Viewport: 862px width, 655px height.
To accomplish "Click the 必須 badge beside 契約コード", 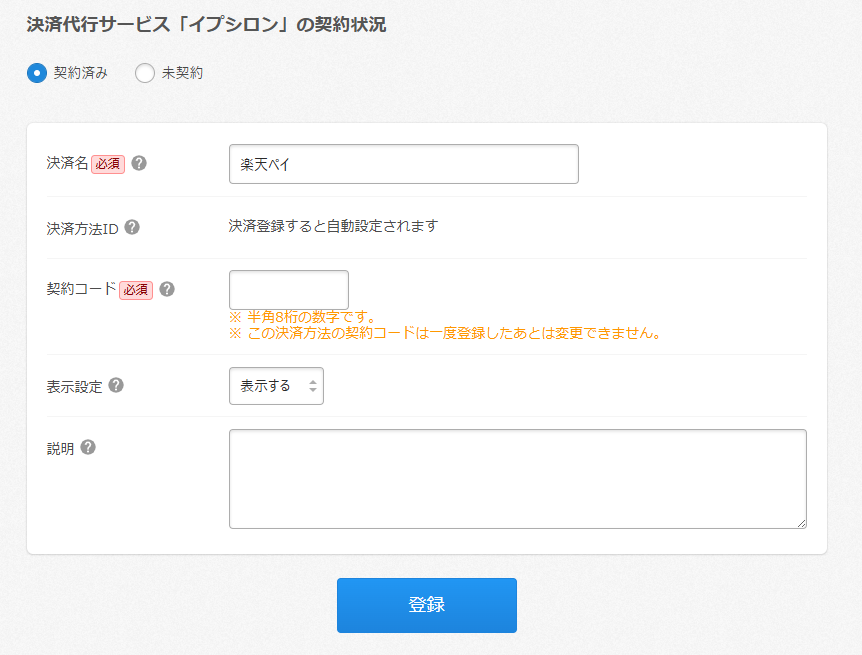I will point(136,290).
